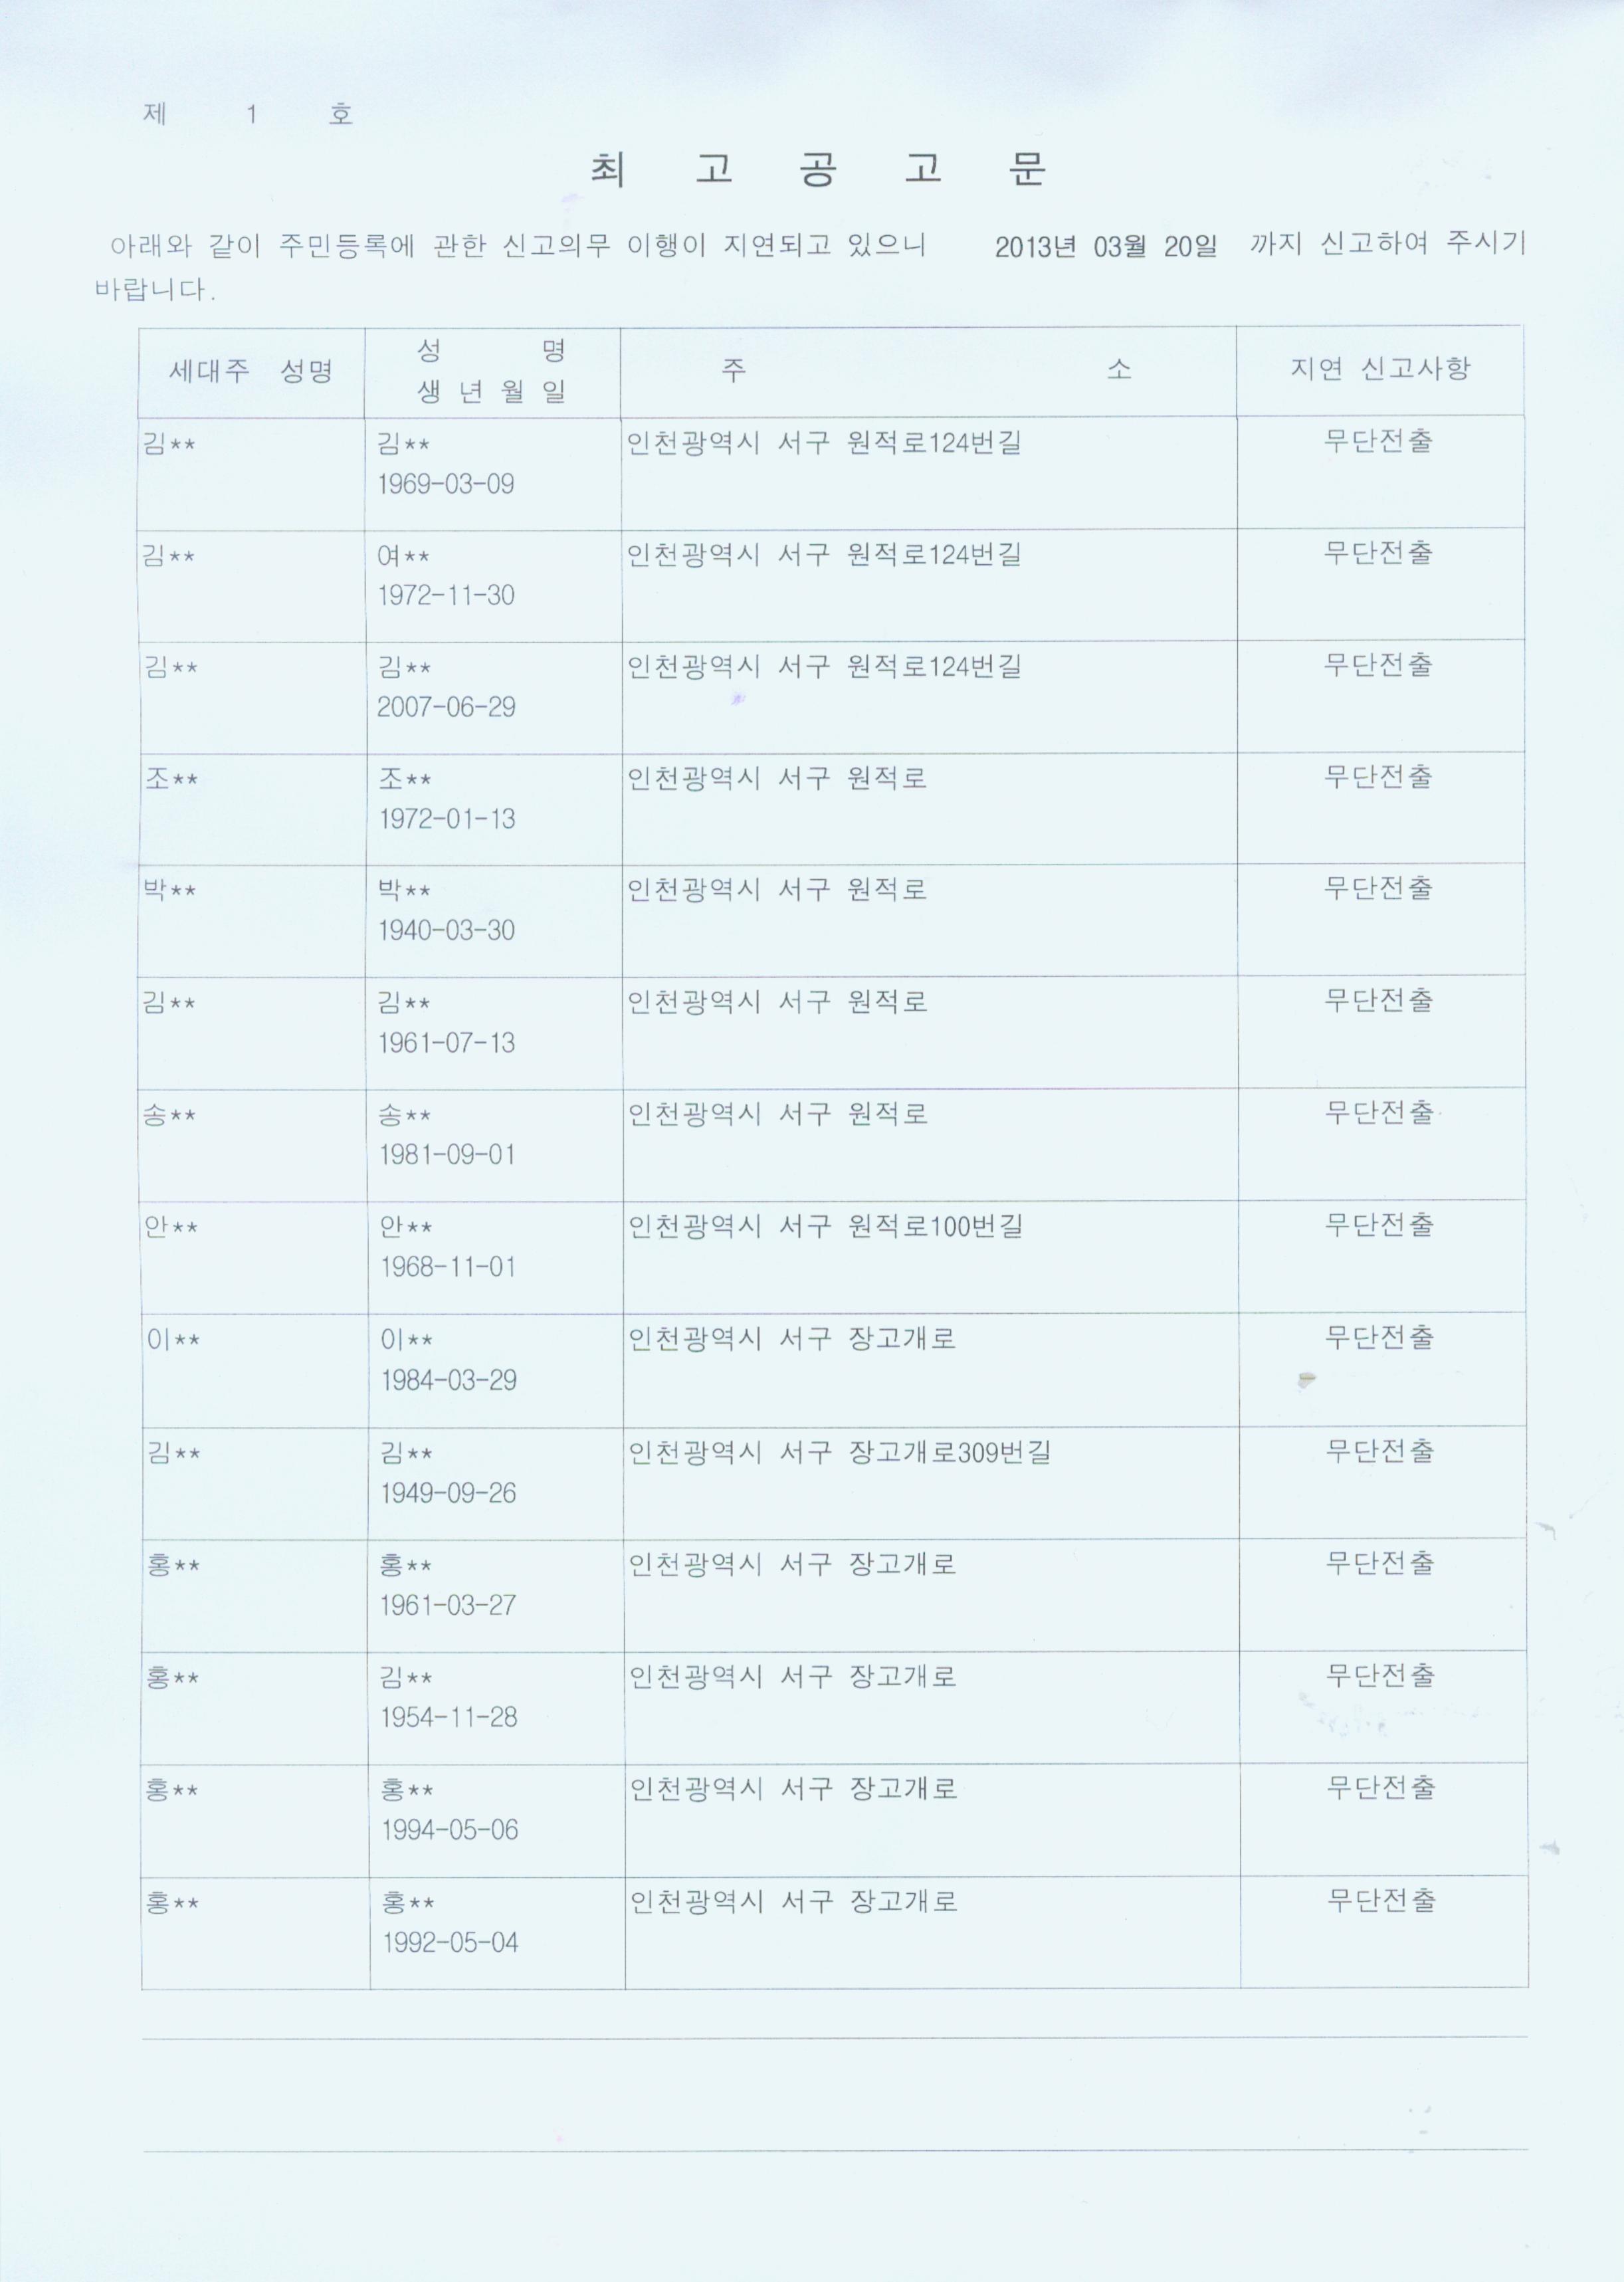1624x2282 pixels.
Task: Select the birthdate 1994-05-06
Action: [450, 1830]
